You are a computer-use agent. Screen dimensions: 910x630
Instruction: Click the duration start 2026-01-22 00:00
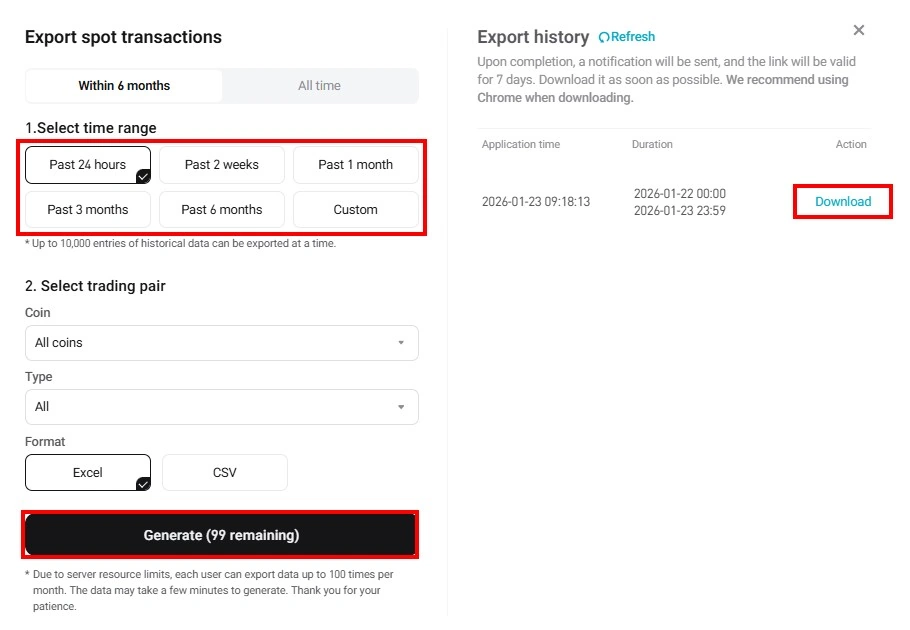tap(680, 194)
